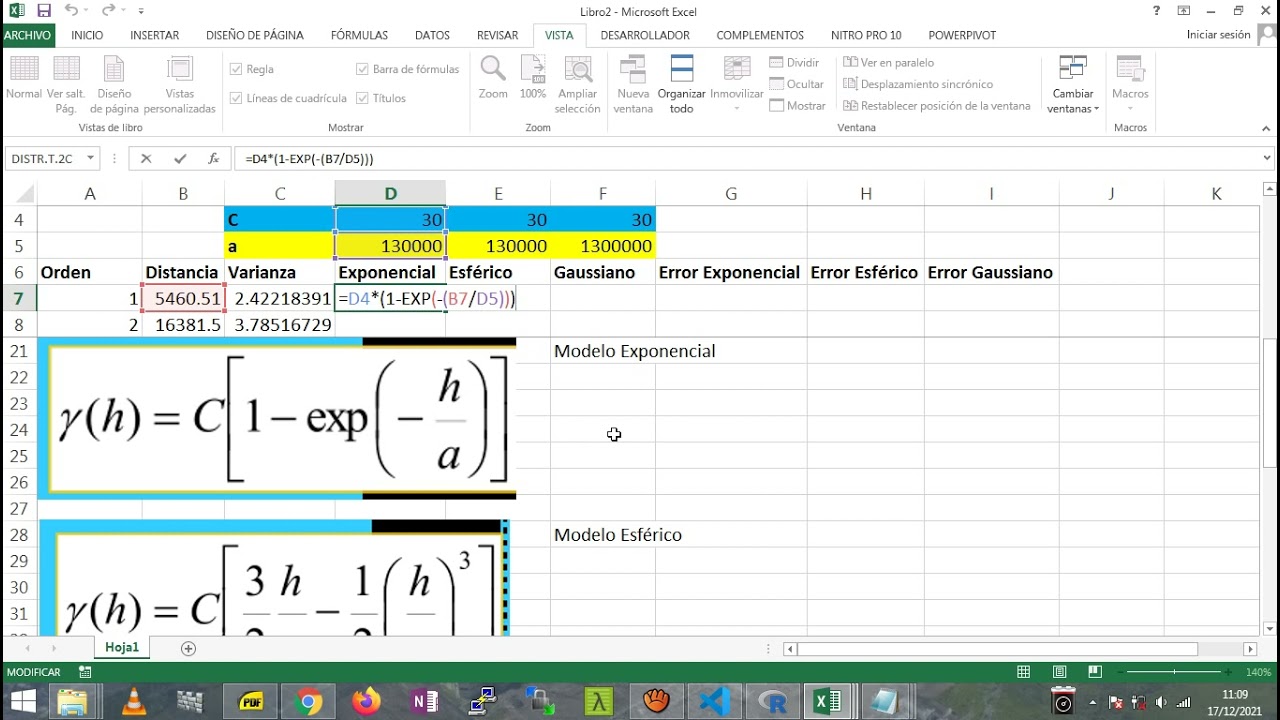Select cell with Modelo Exponencial
The height and width of the screenshot is (720, 1280).
point(603,351)
